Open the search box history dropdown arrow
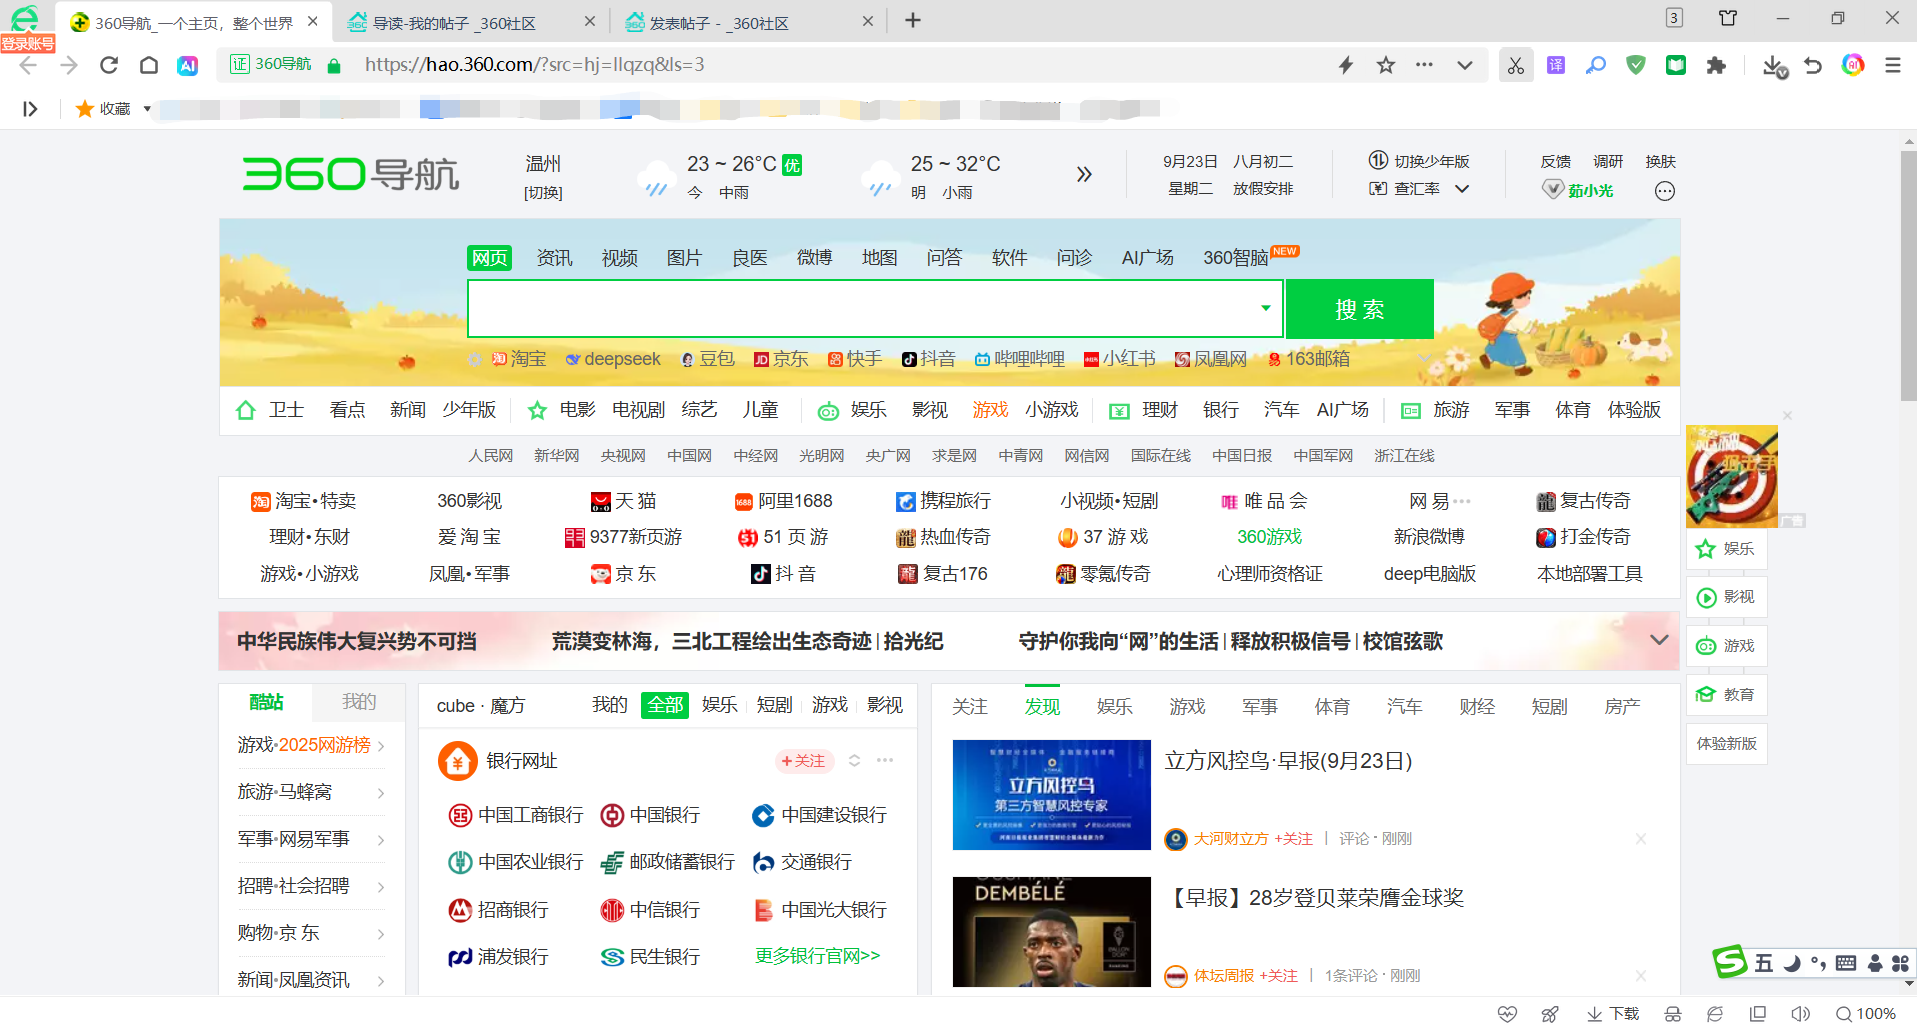1917x1026 pixels. 1264,309
